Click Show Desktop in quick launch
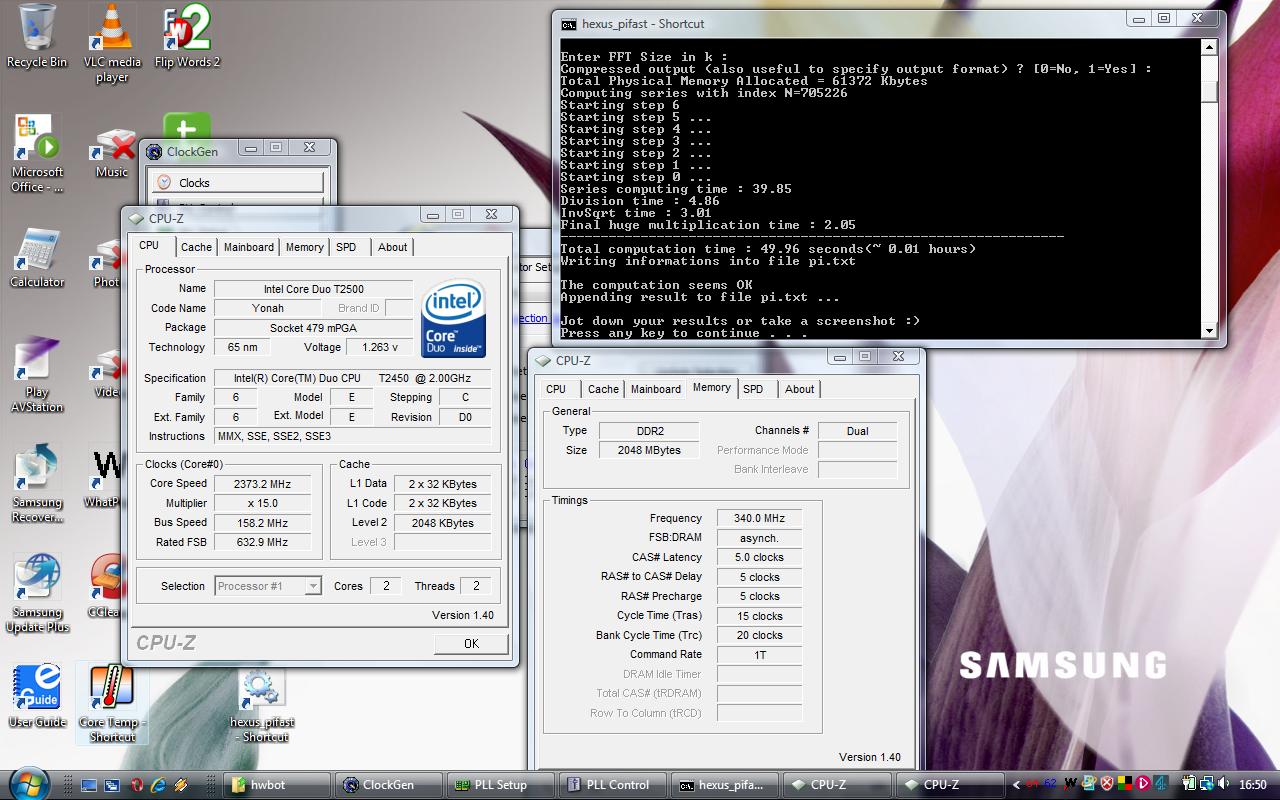Screen dimensions: 1280x800 [89, 785]
